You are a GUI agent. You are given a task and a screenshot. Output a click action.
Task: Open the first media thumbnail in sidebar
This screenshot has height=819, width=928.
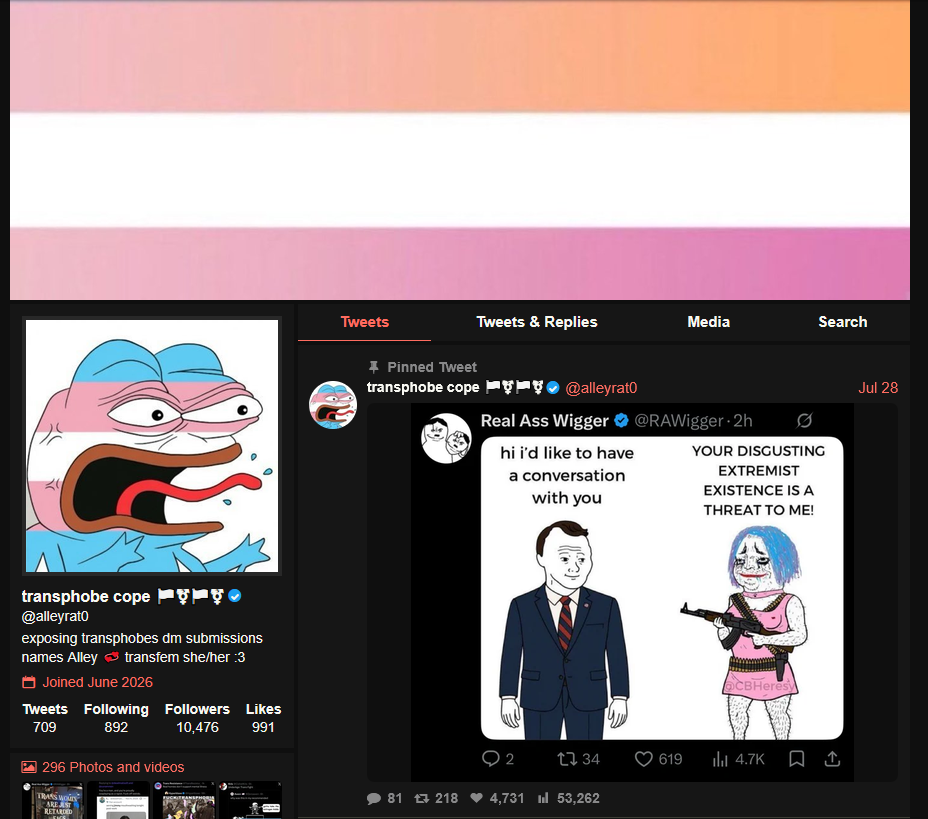(x=52, y=800)
